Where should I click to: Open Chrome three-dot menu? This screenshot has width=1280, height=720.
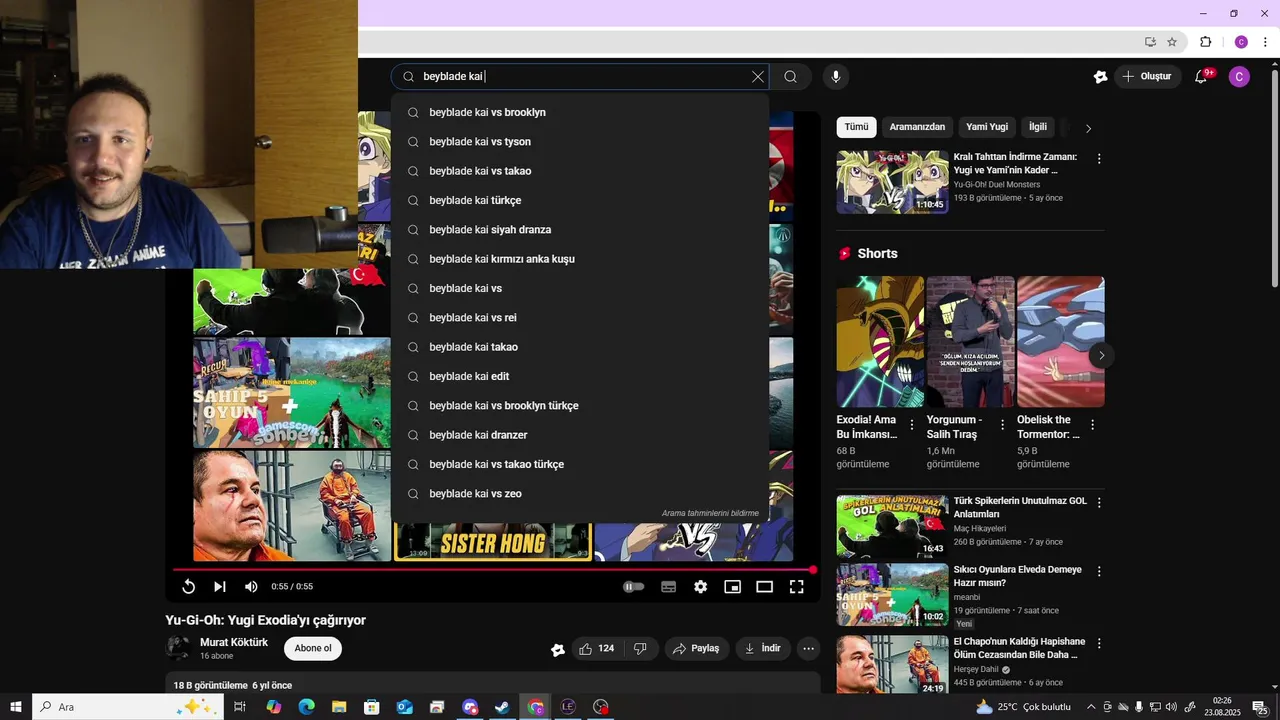click(1265, 42)
